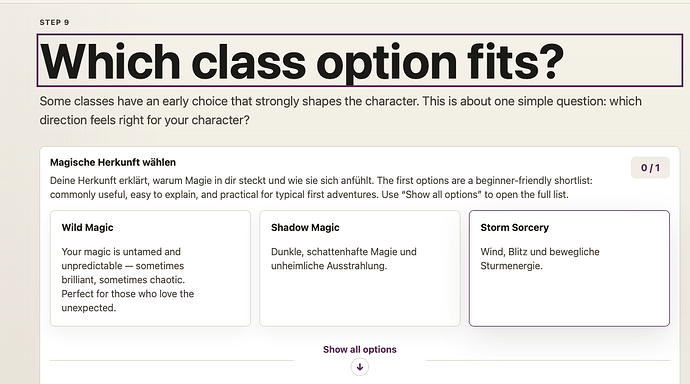Click the Storm Sorcery card title text

[x=514, y=227]
